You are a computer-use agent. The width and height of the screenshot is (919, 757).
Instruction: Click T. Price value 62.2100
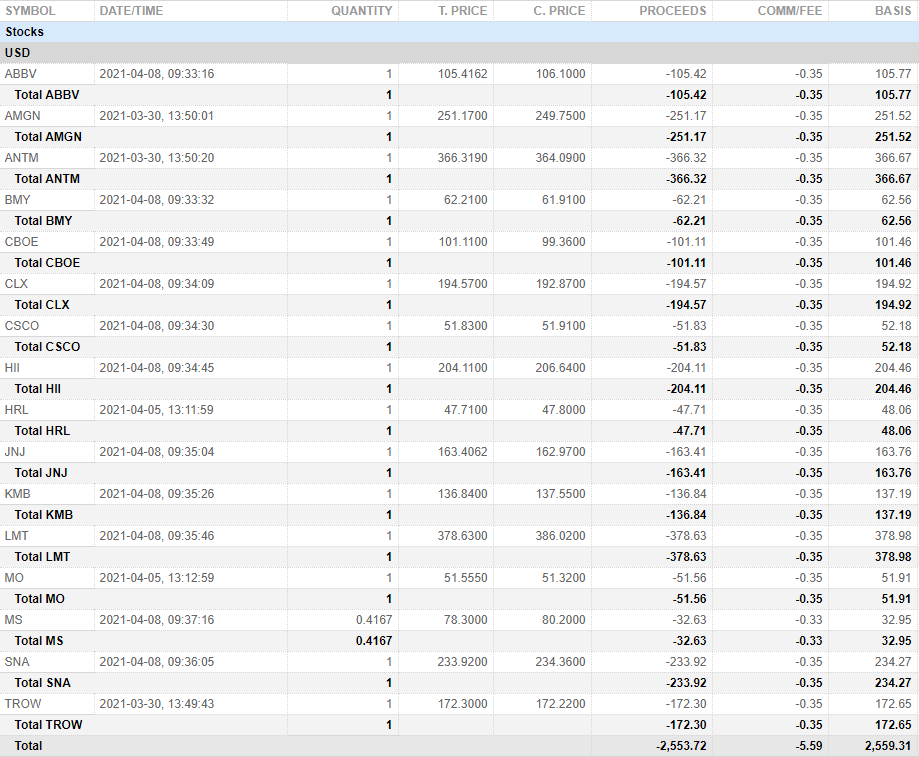coord(465,200)
